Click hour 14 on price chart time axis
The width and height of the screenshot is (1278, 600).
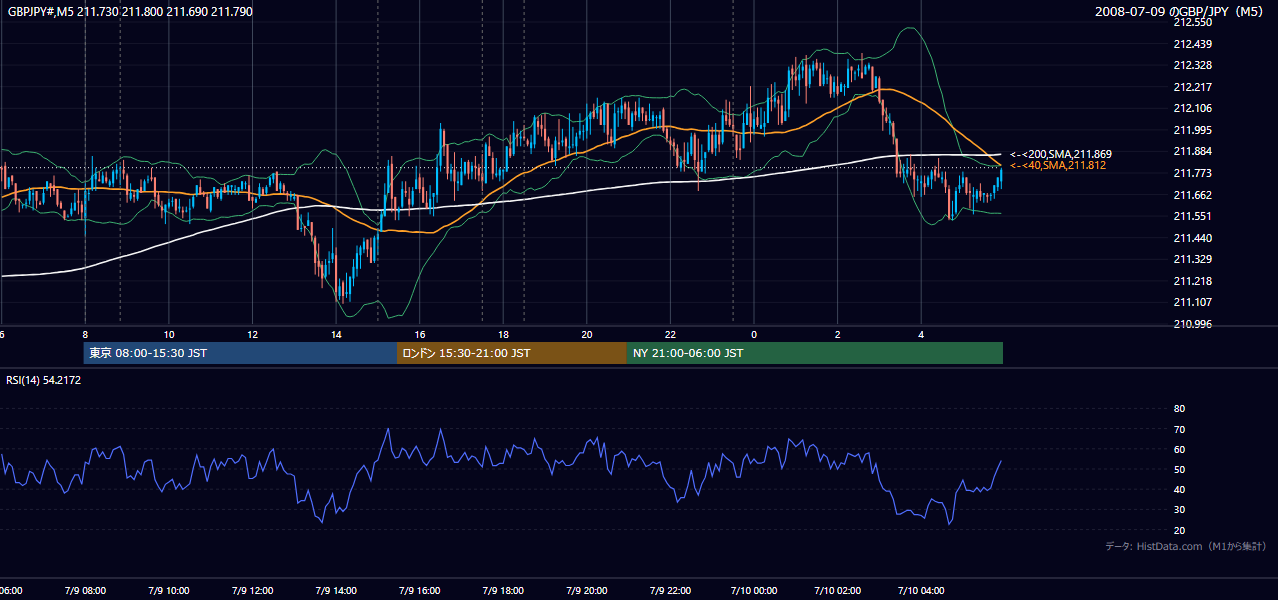tap(336, 334)
